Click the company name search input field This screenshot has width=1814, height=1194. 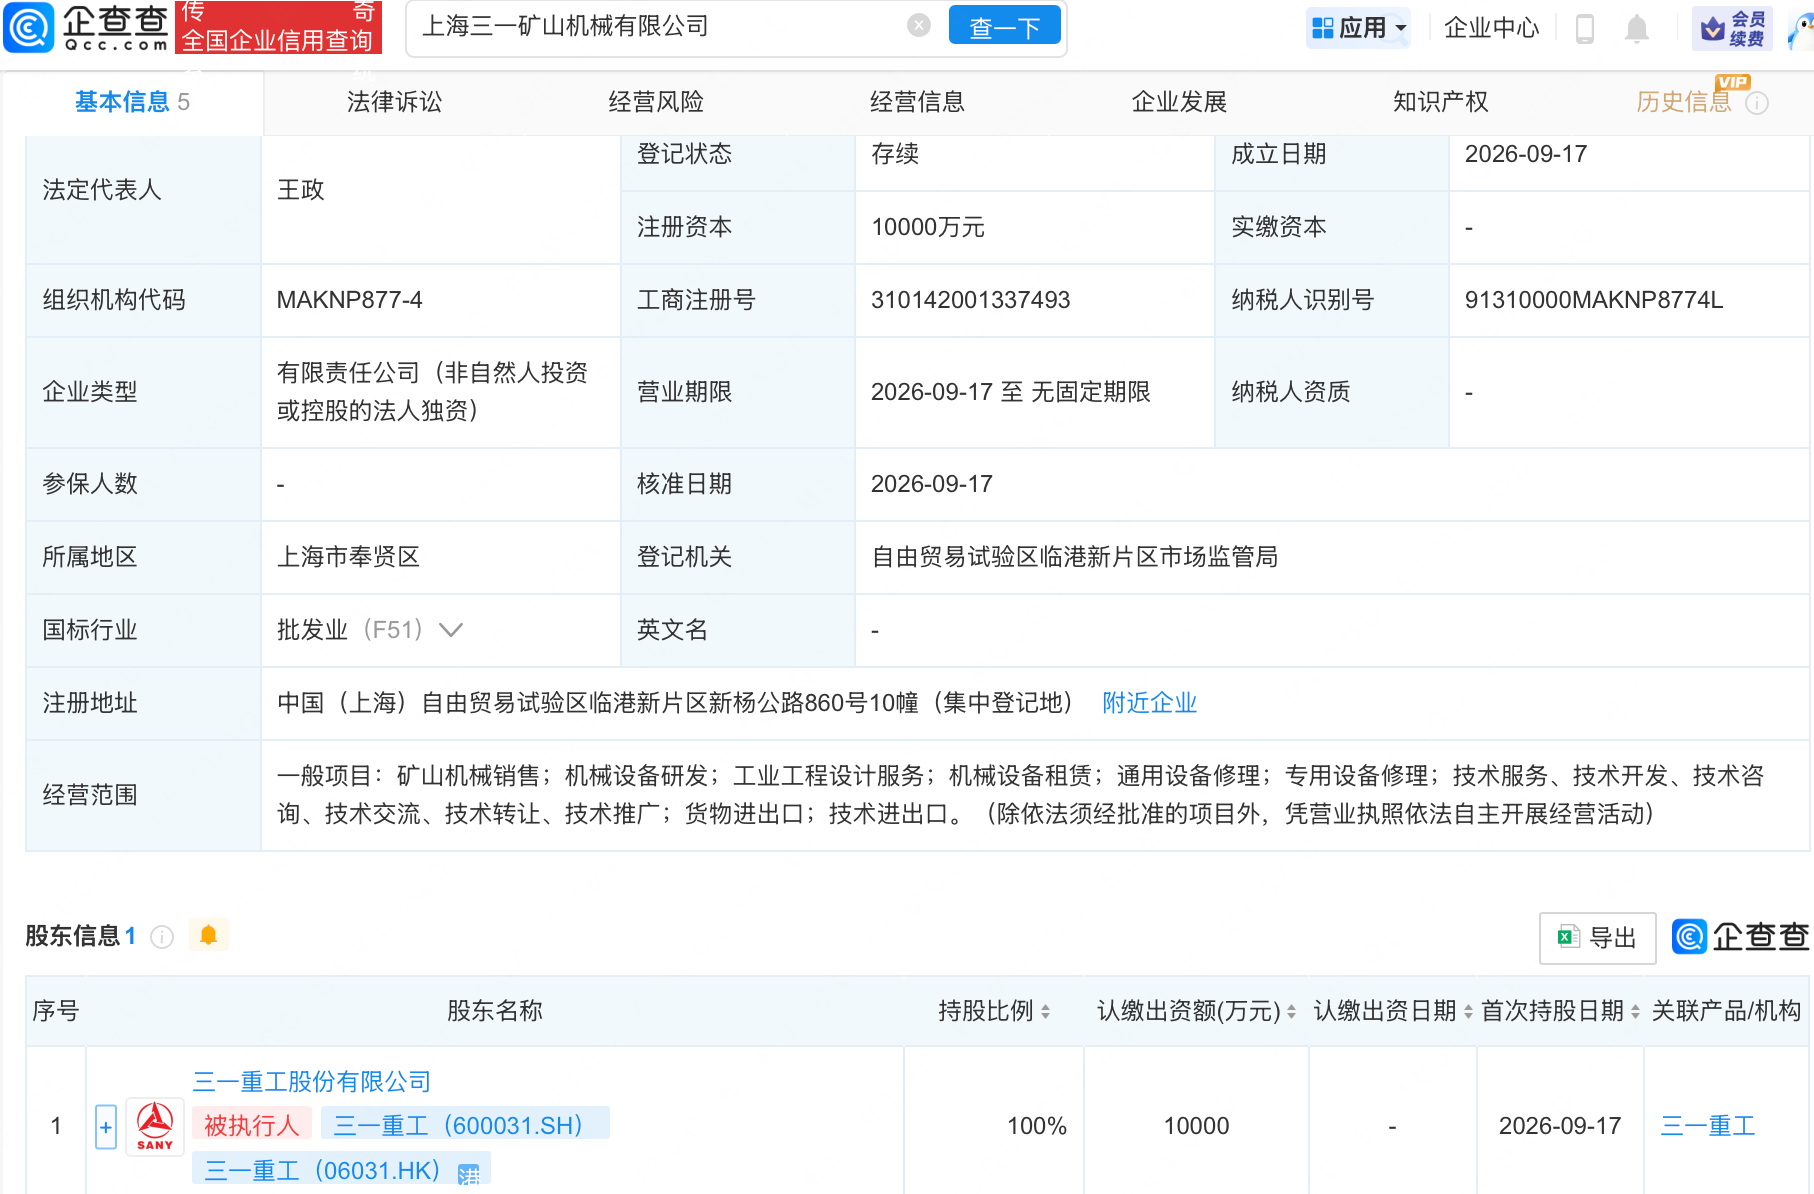[660, 26]
